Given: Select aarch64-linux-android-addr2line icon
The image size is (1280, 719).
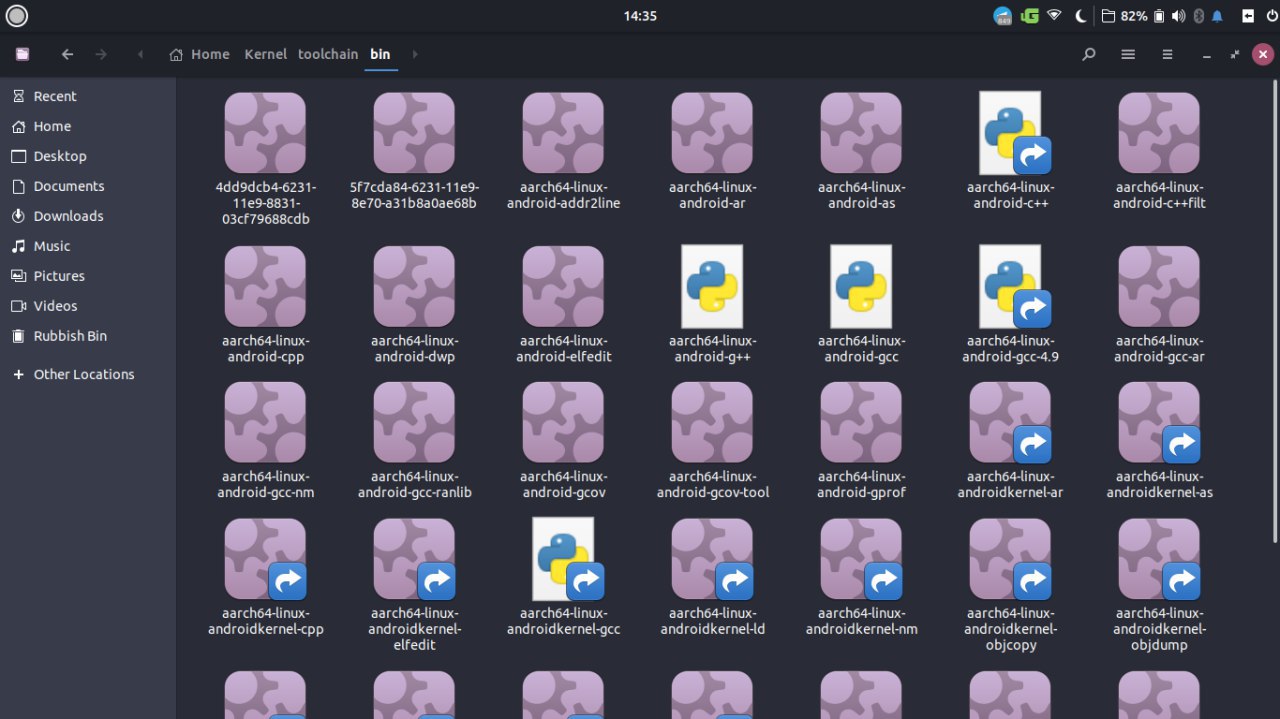Looking at the screenshot, I should 563,133.
